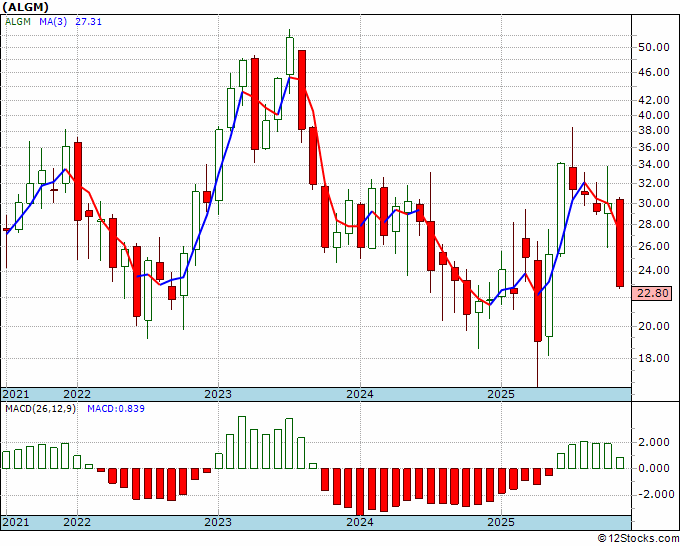The height and width of the screenshot is (546, 680).
Task: Click the 2023 marker on price timeline
Action: coord(218,394)
